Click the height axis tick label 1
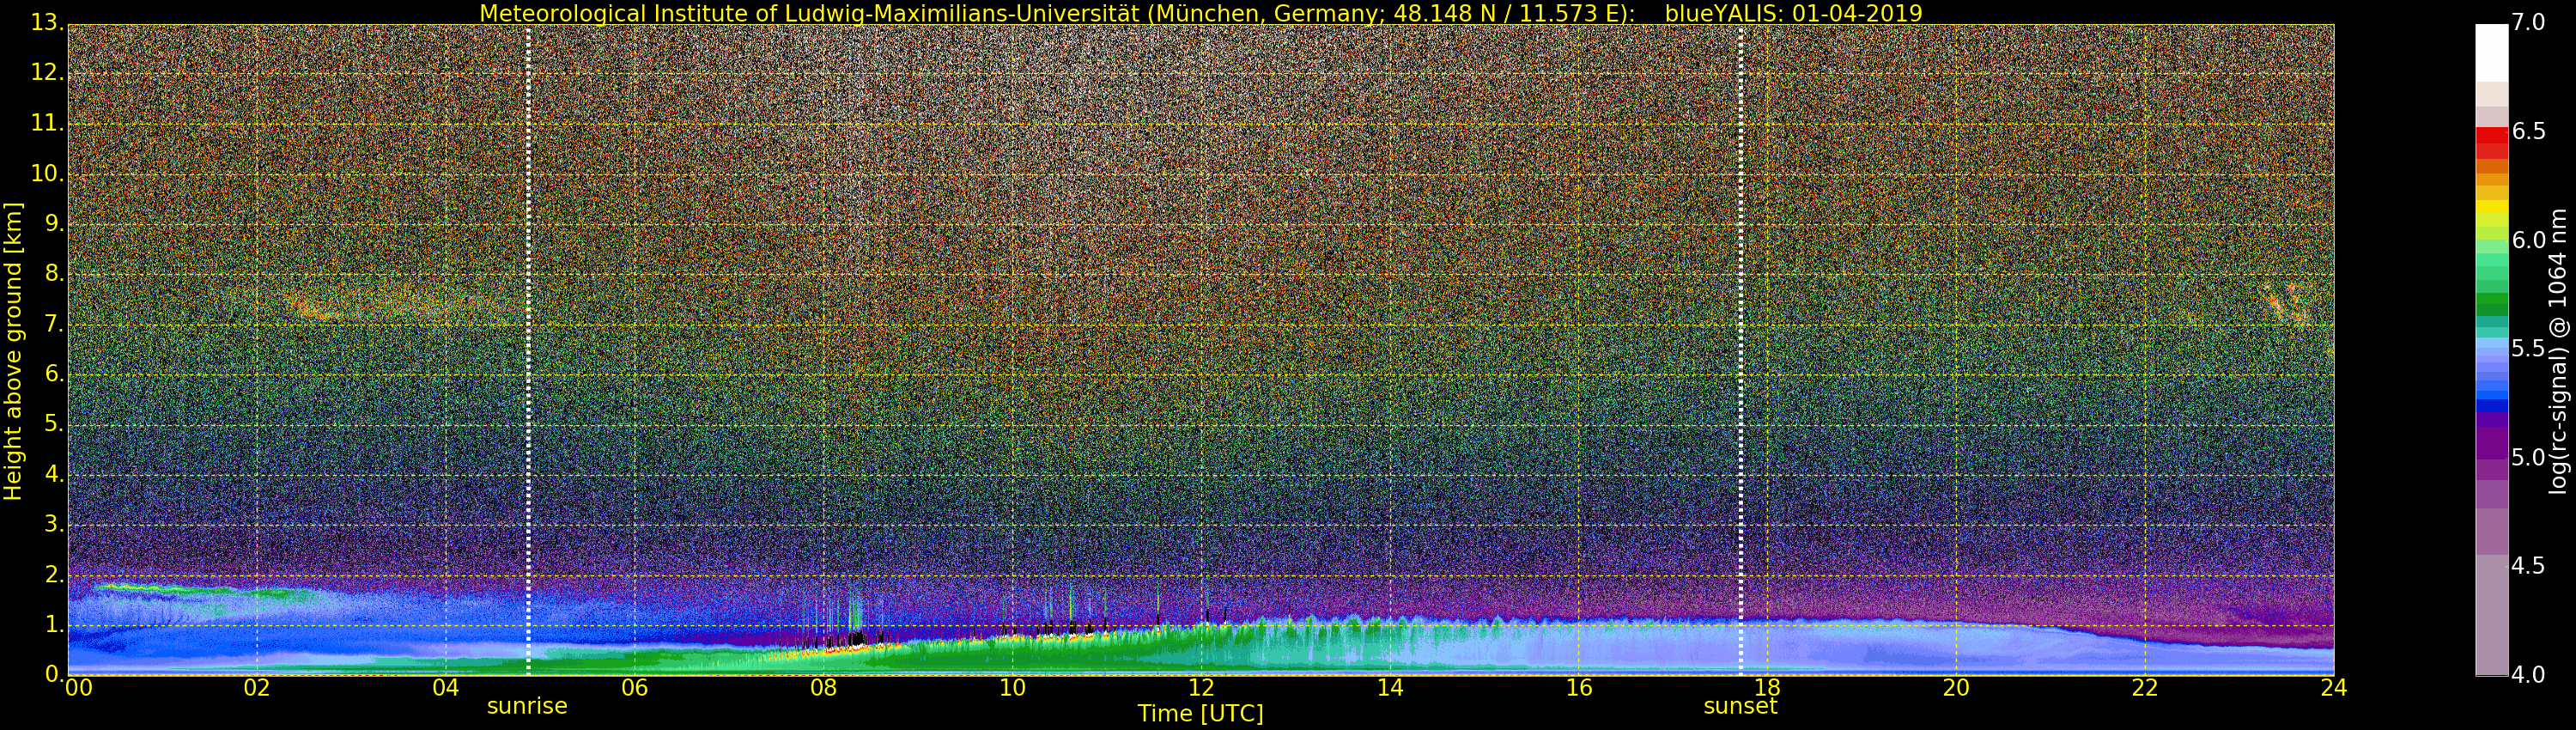2576x730 pixels. click(x=54, y=625)
